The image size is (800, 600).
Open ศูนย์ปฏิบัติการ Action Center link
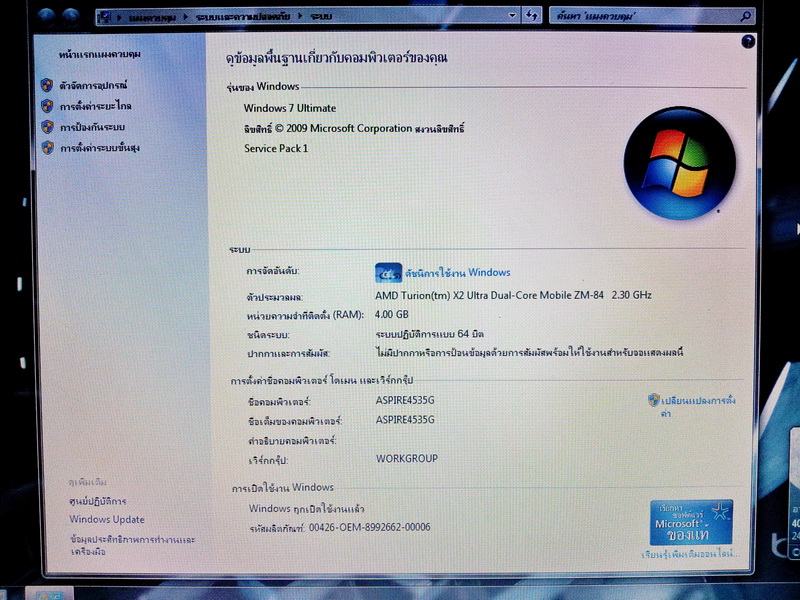97,501
